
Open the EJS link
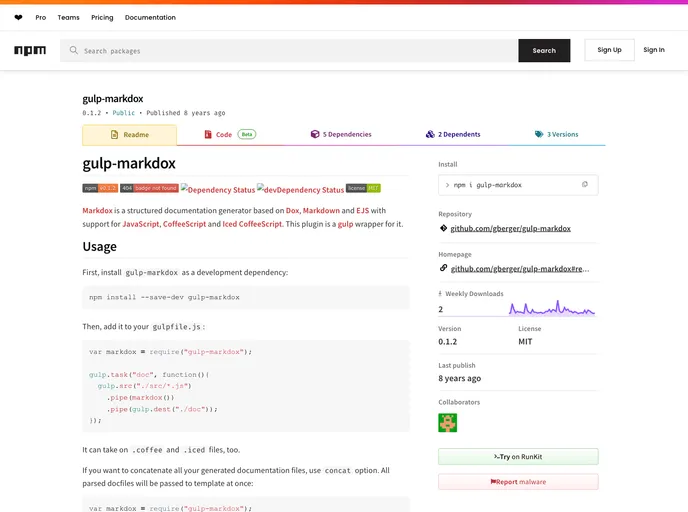coord(362,211)
